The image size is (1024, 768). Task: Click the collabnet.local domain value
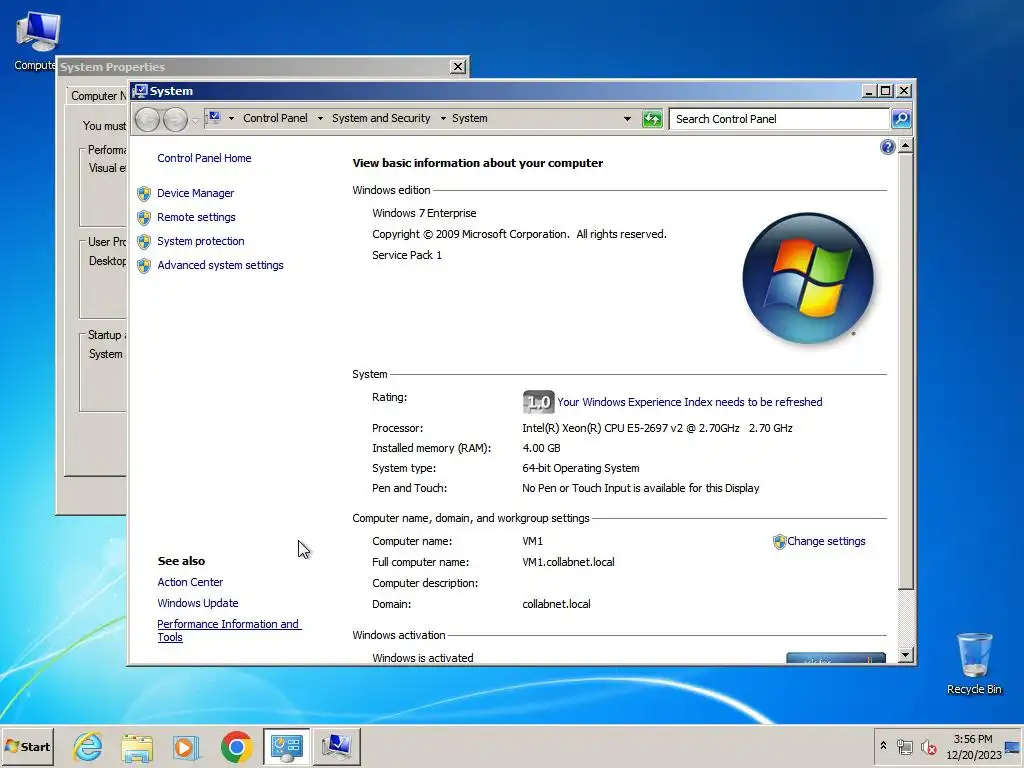(556, 605)
